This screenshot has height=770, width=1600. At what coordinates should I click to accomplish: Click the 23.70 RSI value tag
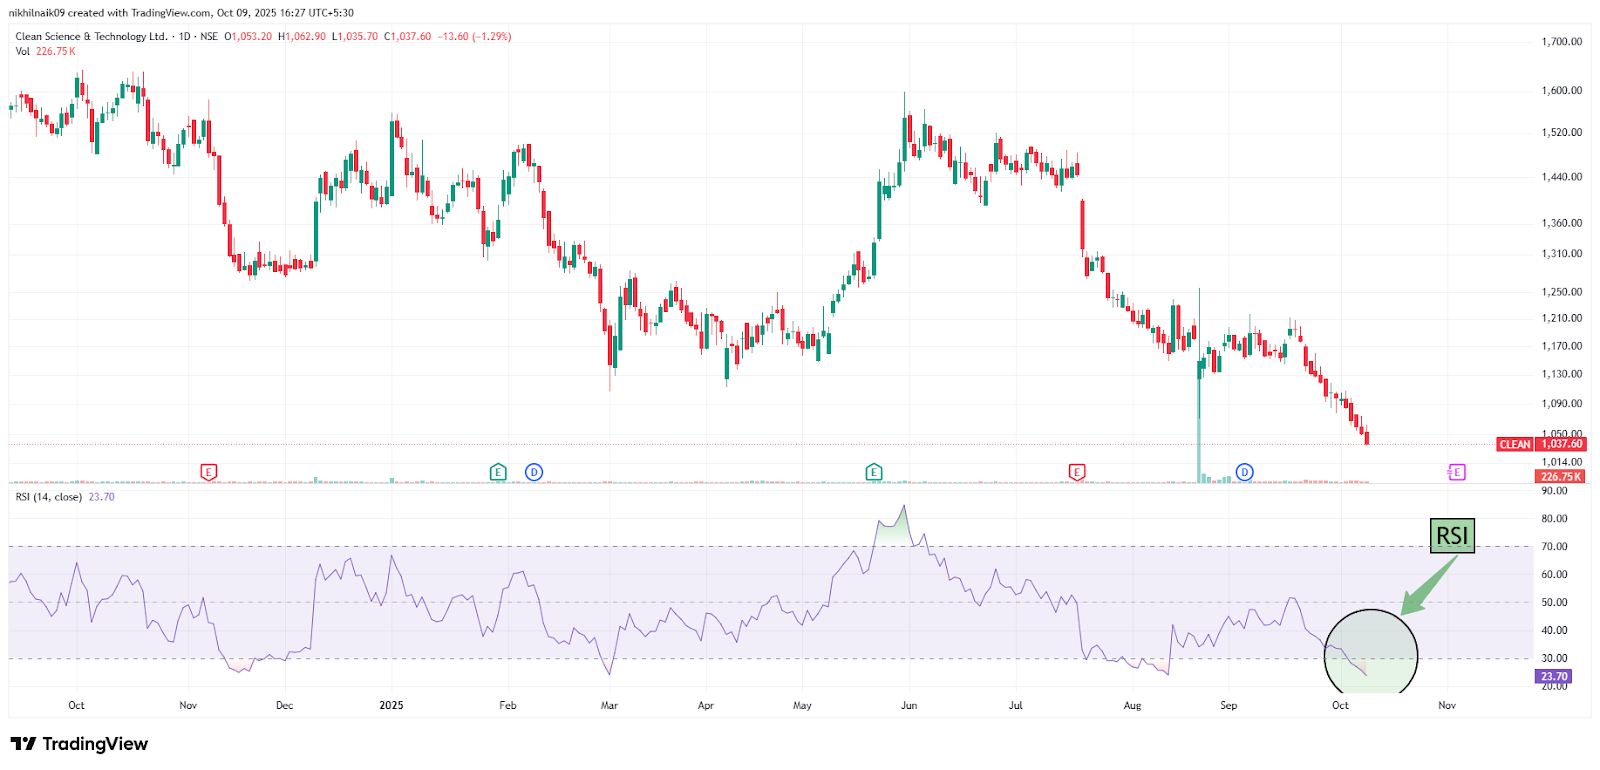1554,677
